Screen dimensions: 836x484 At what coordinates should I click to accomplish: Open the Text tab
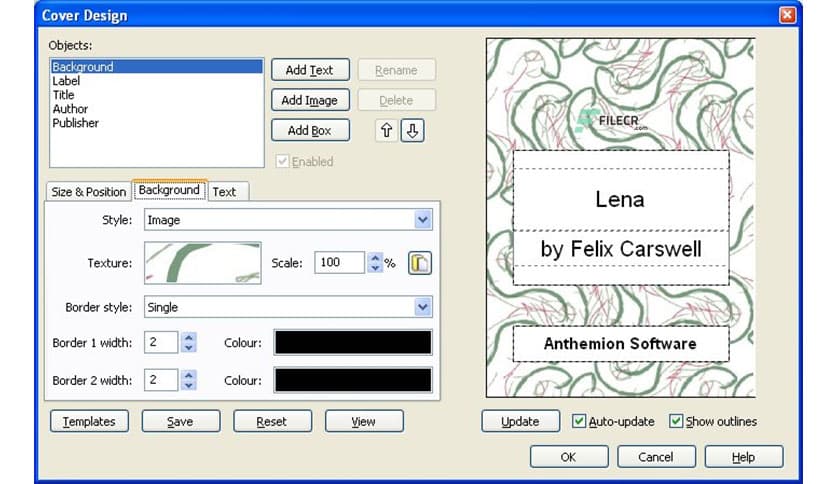point(224,191)
